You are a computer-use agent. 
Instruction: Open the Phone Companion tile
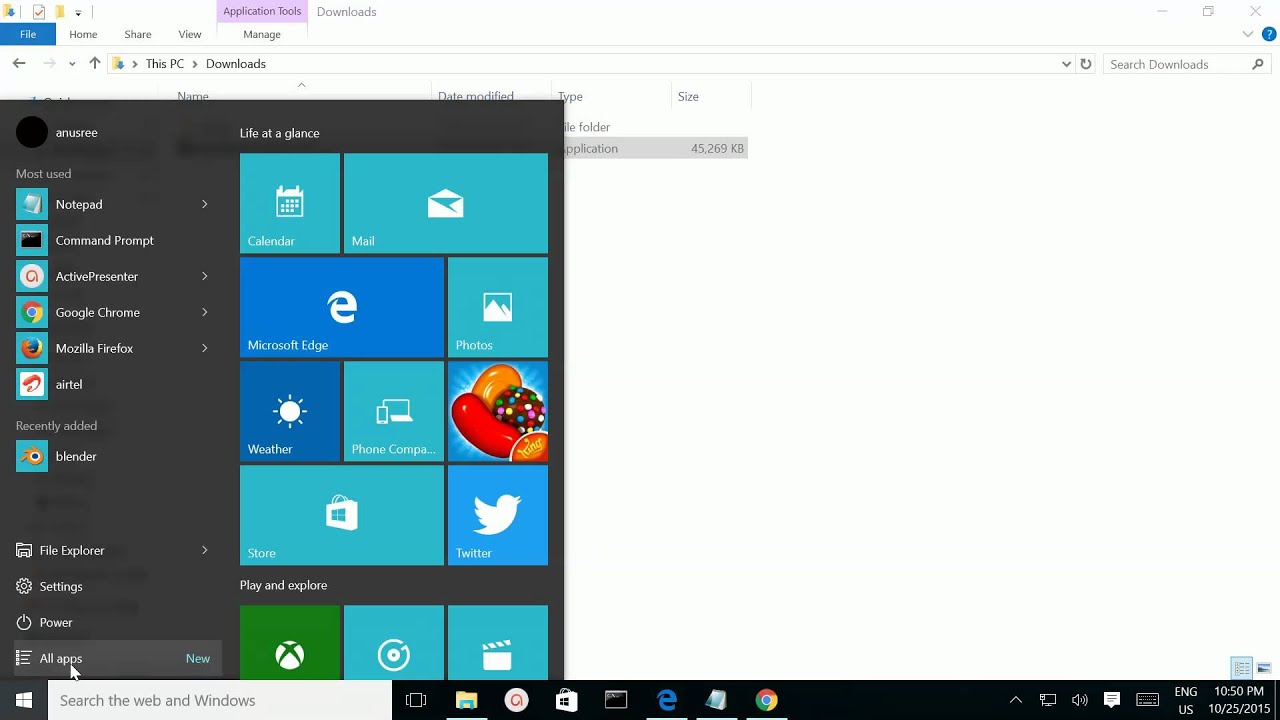point(394,411)
